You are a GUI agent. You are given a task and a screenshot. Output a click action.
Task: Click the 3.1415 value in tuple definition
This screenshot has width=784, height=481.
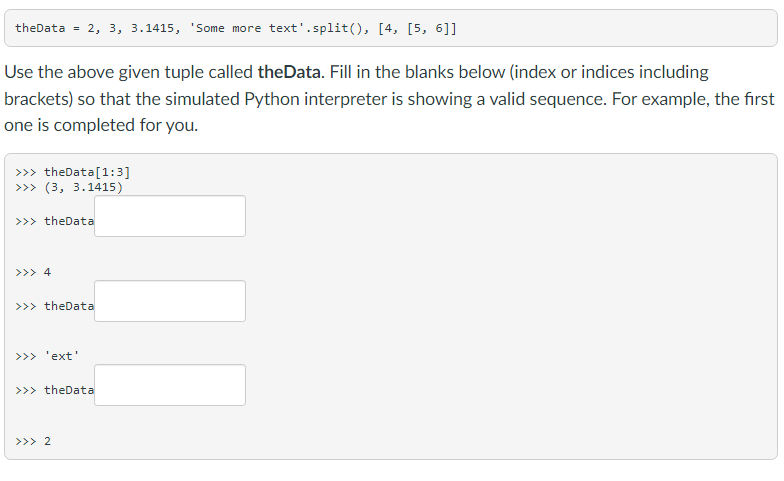(x=152, y=28)
